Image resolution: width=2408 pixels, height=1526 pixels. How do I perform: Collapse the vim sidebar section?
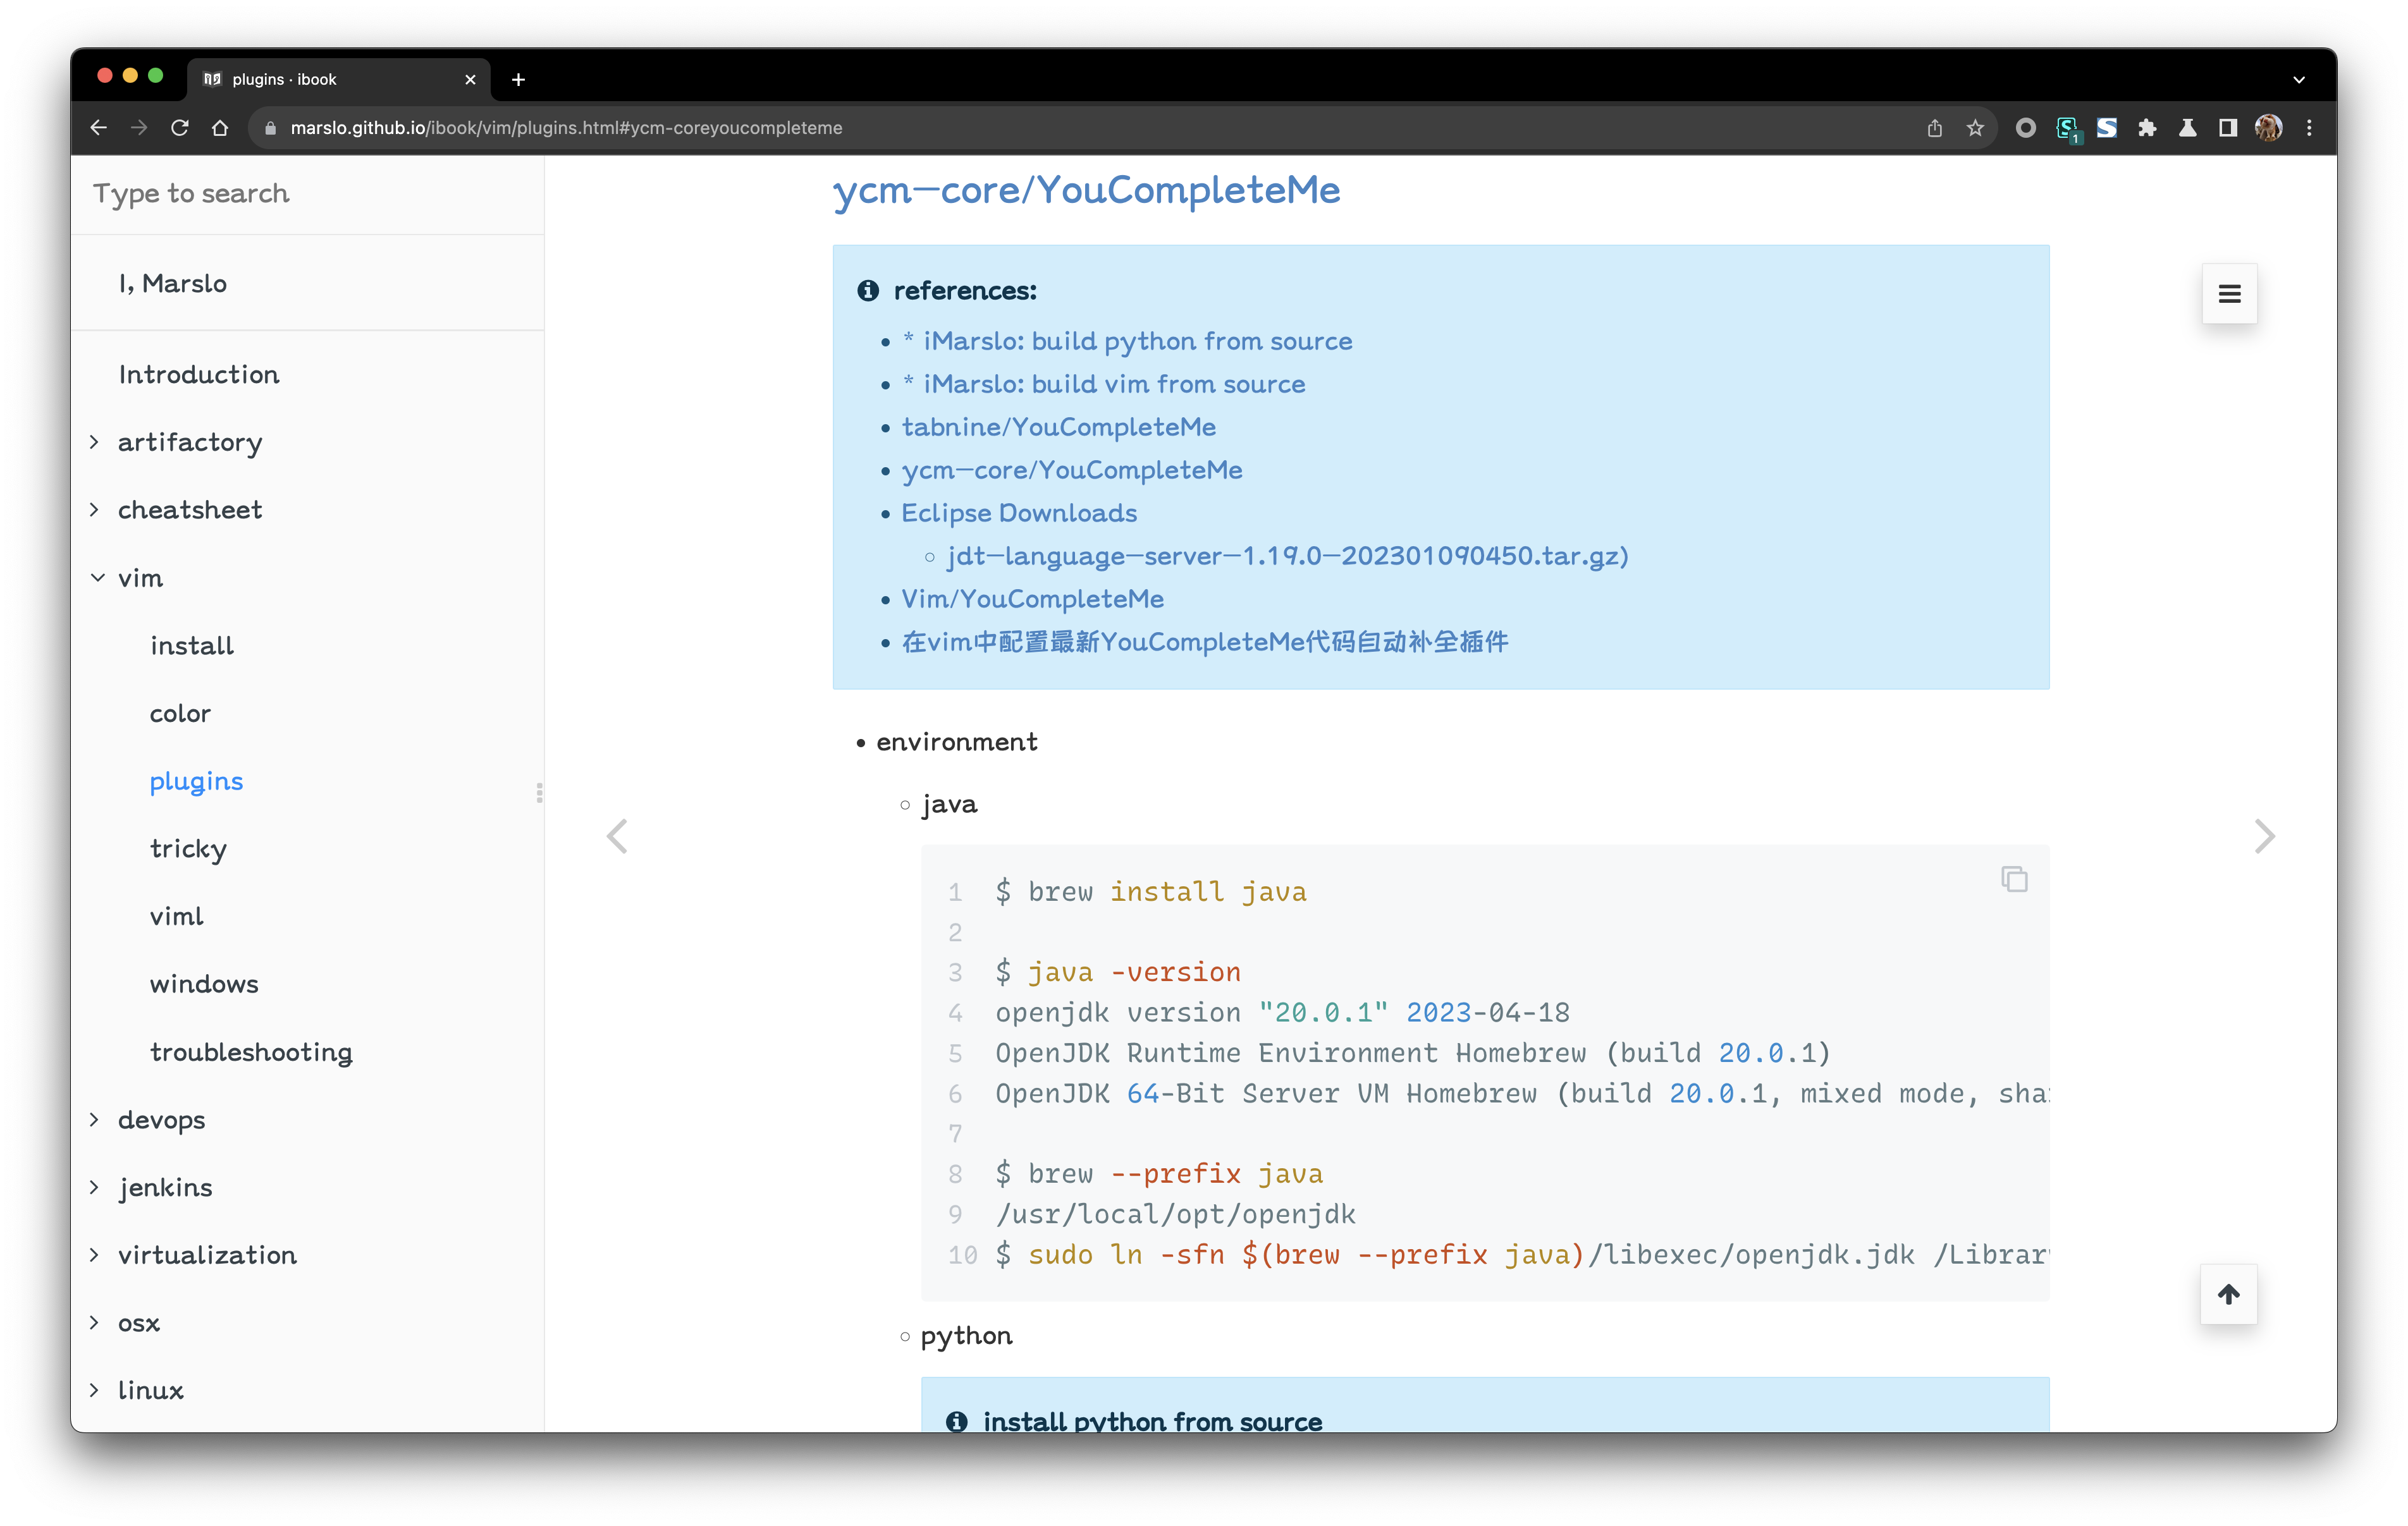tap(97, 578)
